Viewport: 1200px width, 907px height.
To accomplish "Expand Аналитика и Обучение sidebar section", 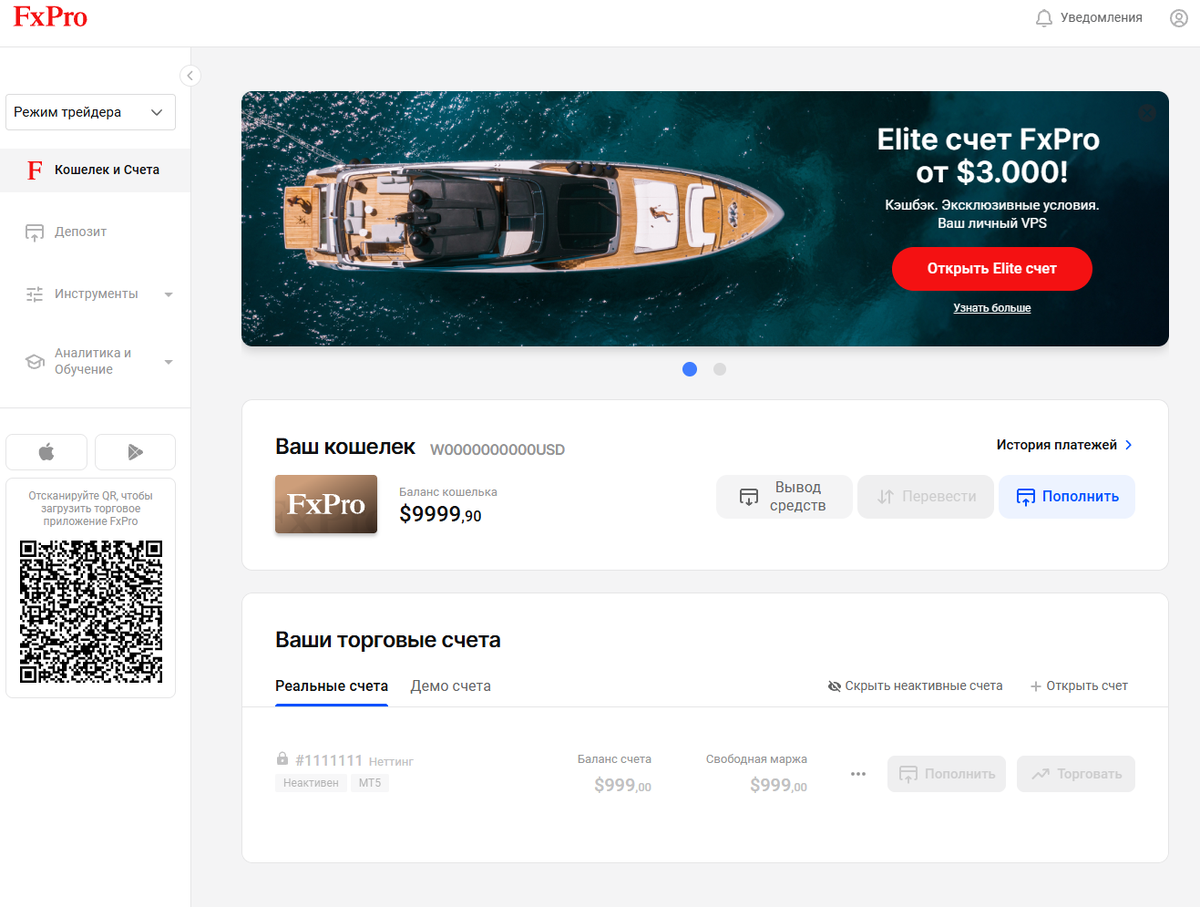I will tap(99, 361).
